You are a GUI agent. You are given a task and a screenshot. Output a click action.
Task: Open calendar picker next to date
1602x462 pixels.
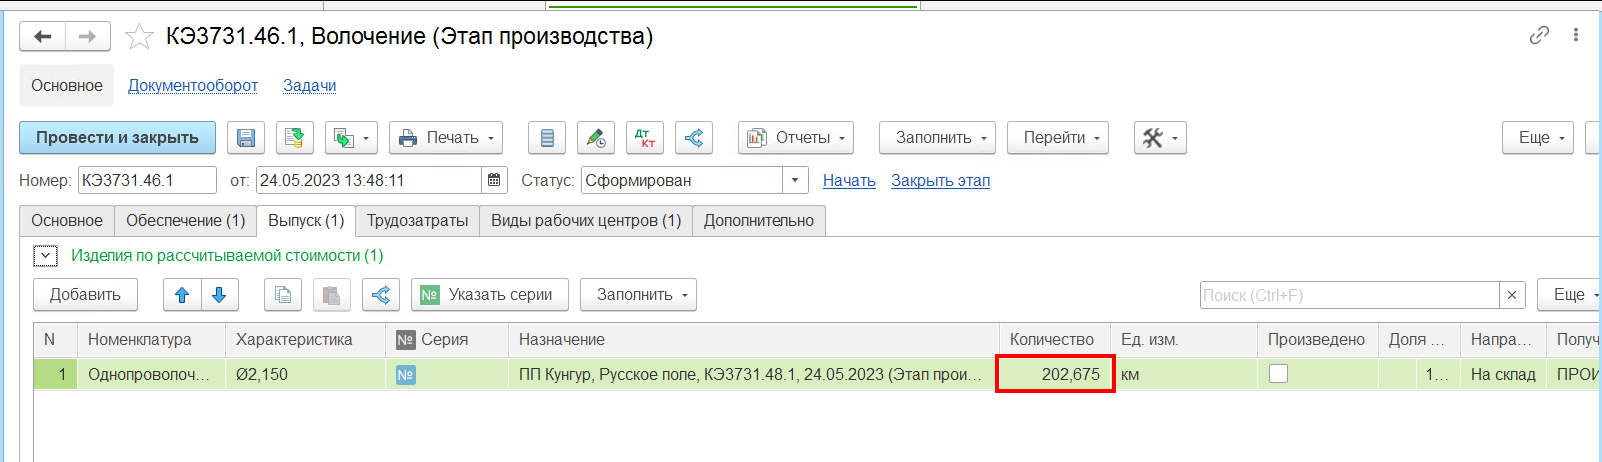click(494, 180)
